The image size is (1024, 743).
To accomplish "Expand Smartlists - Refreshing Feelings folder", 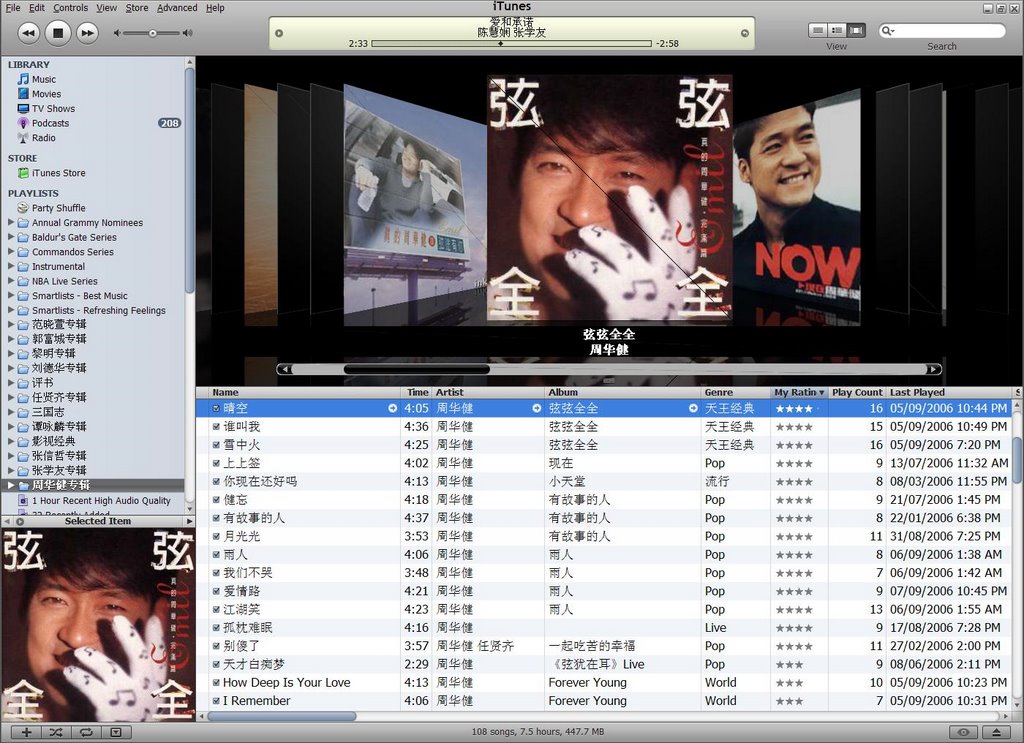I will (10, 310).
